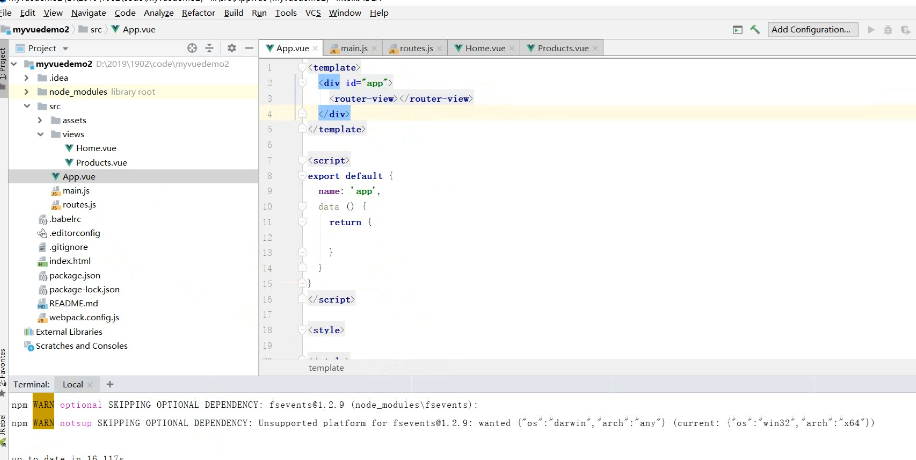Click External Libraries icon in tree
Viewport: 916px width, 460px height.
29,332
